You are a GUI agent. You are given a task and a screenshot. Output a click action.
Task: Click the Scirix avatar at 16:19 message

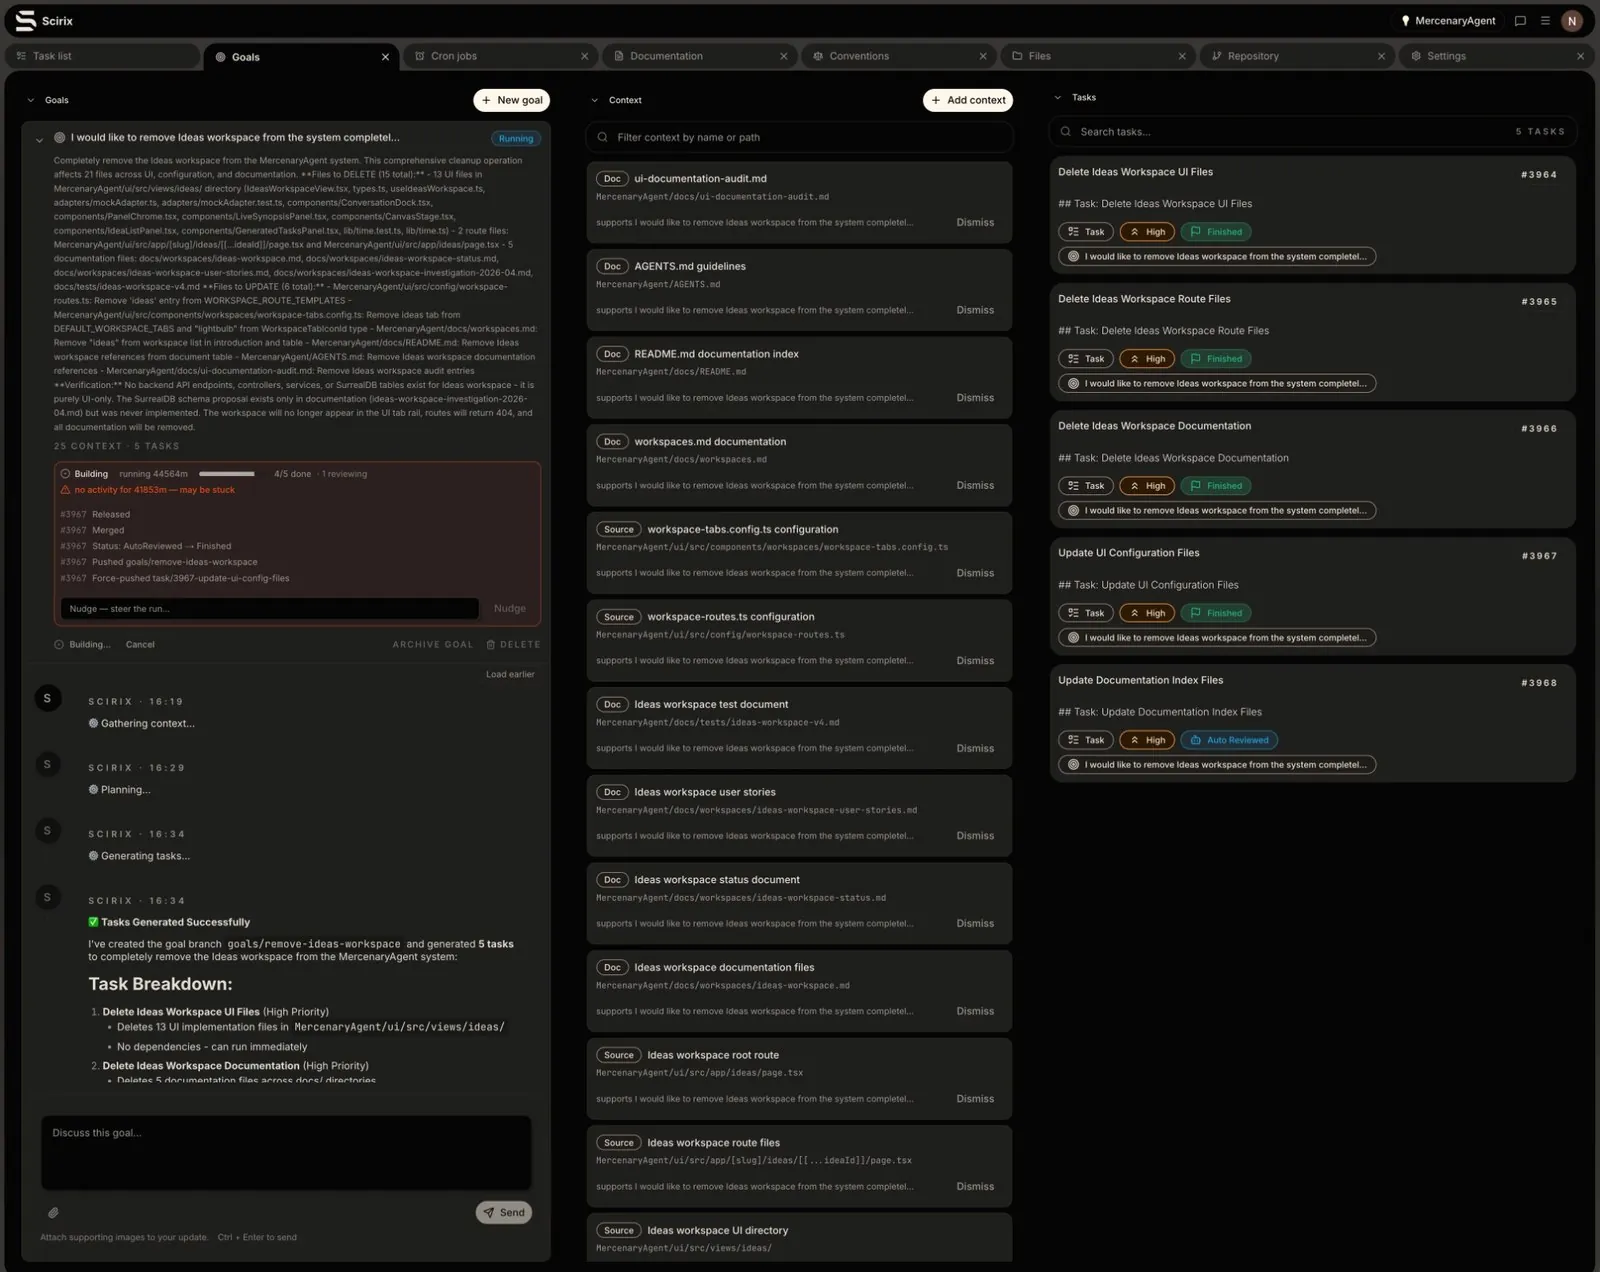coord(47,699)
